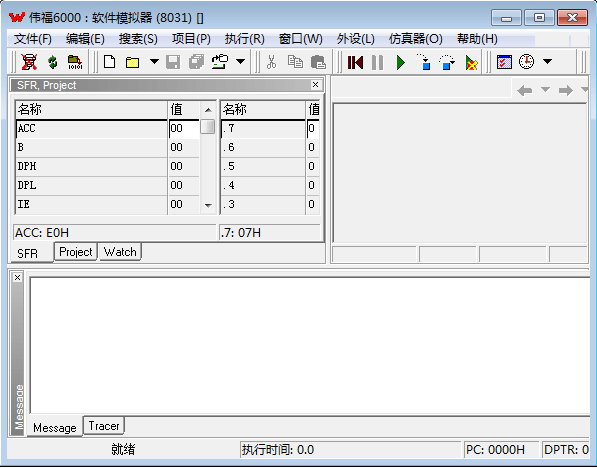
Task: Click the SFR list scroll-down arrow
Action: tap(208, 206)
